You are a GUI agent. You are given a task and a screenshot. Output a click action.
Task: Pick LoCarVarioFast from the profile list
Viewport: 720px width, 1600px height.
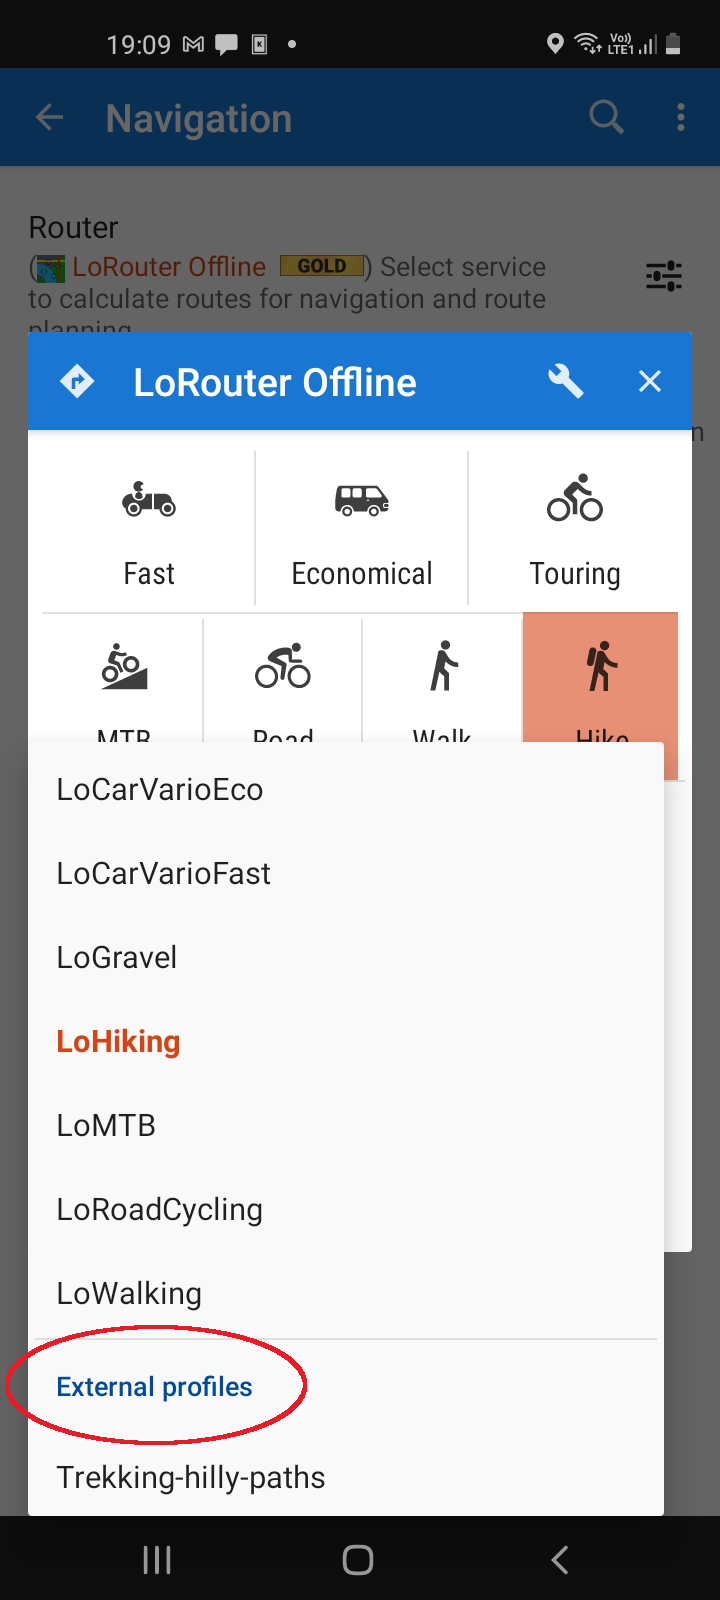[x=164, y=874]
